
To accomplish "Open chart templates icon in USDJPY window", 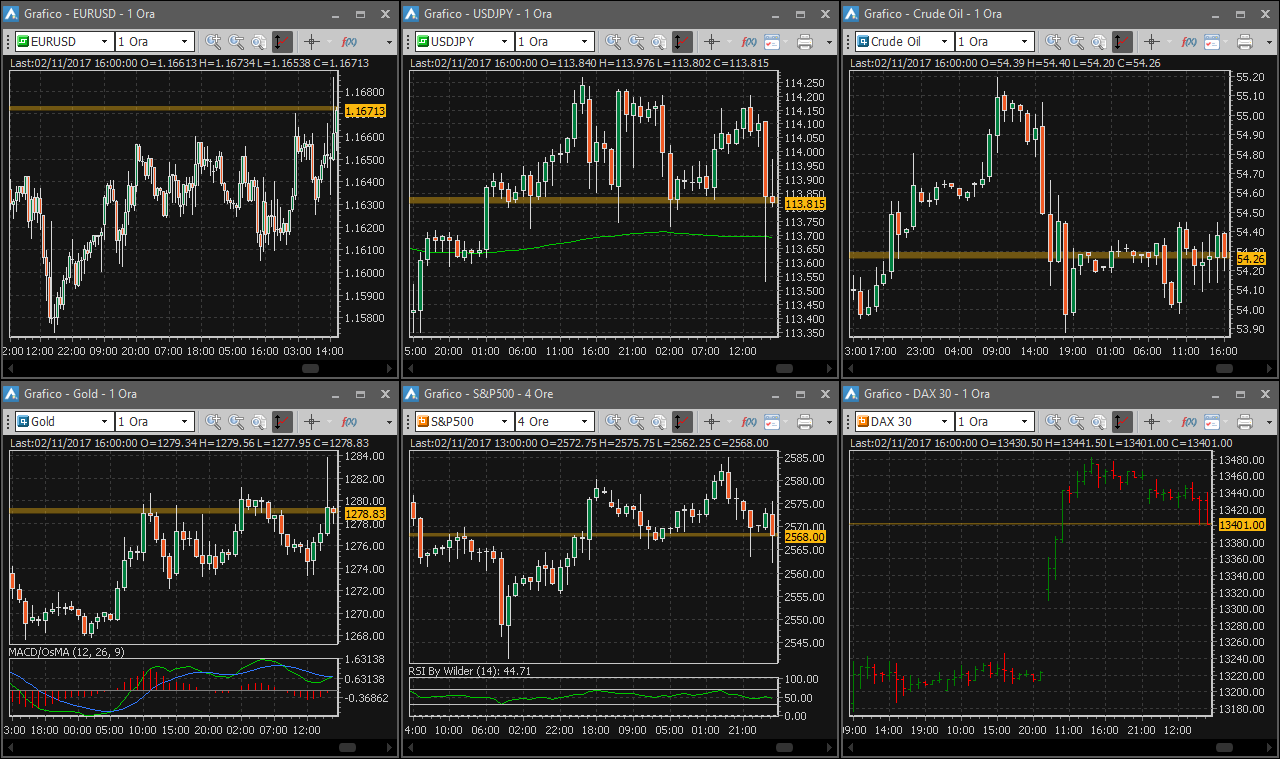I will click(x=772, y=42).
